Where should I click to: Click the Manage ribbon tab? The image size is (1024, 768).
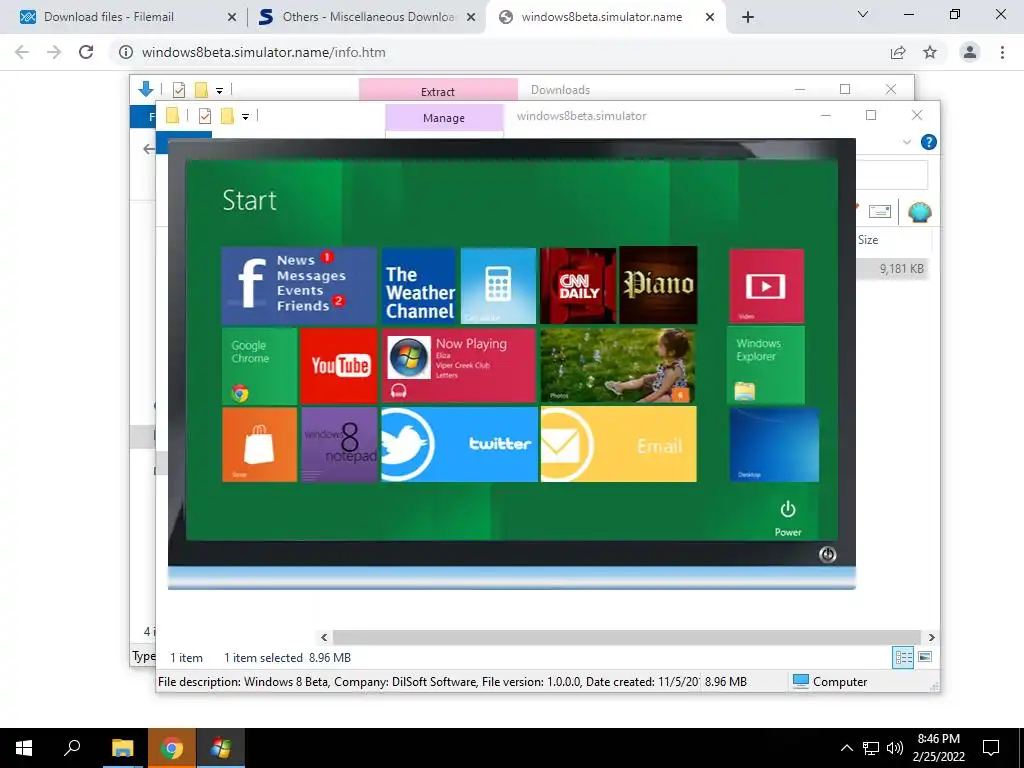pos(444,118)
